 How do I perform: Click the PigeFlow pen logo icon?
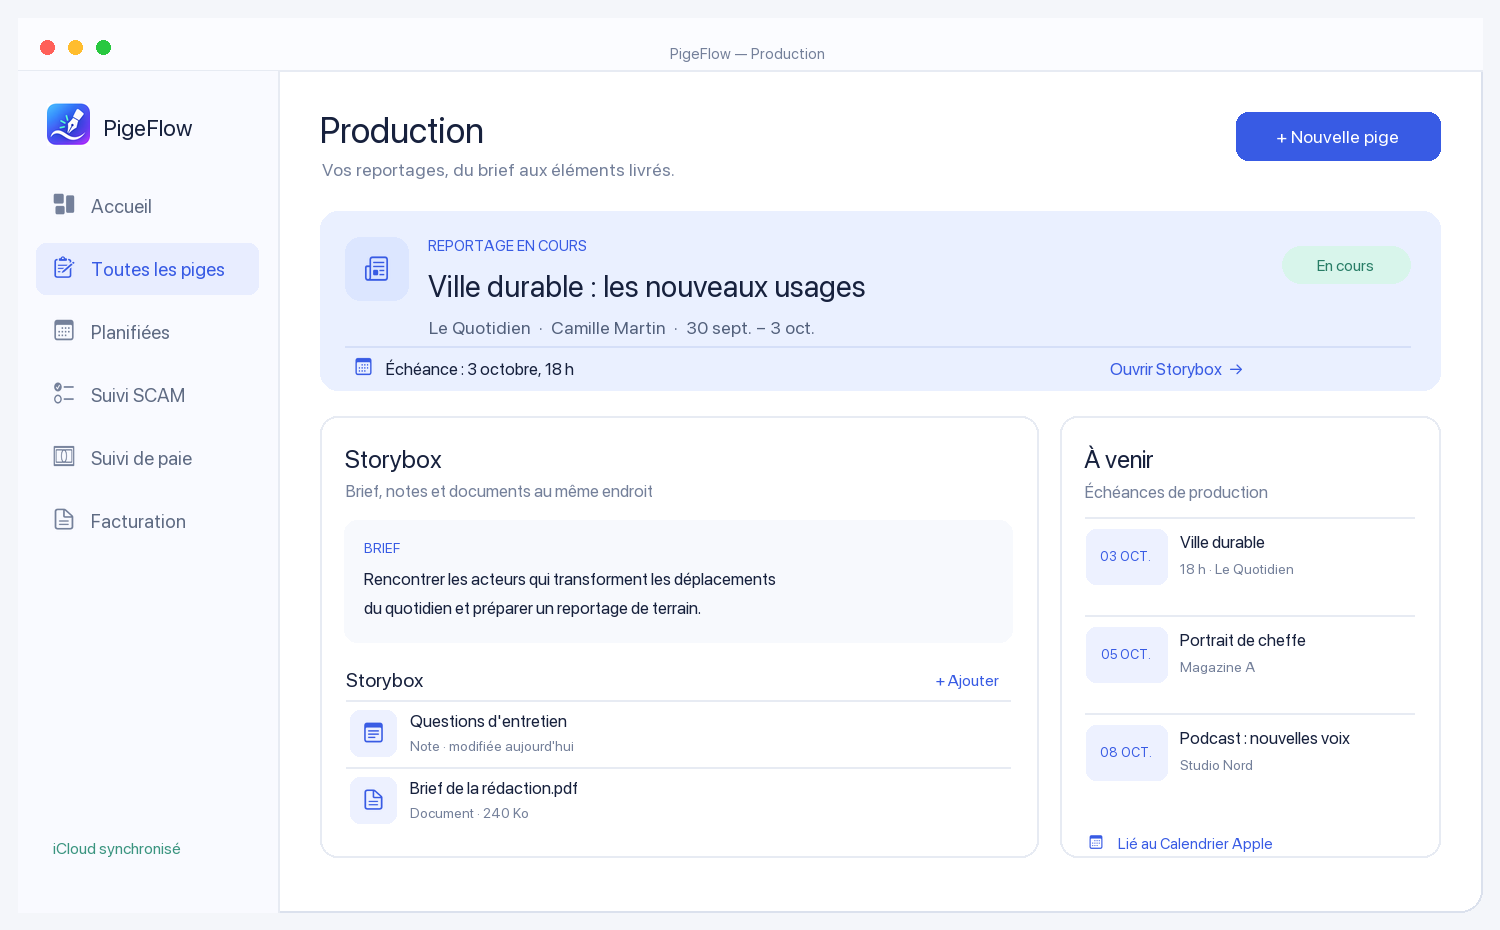[x=68, y=125]
